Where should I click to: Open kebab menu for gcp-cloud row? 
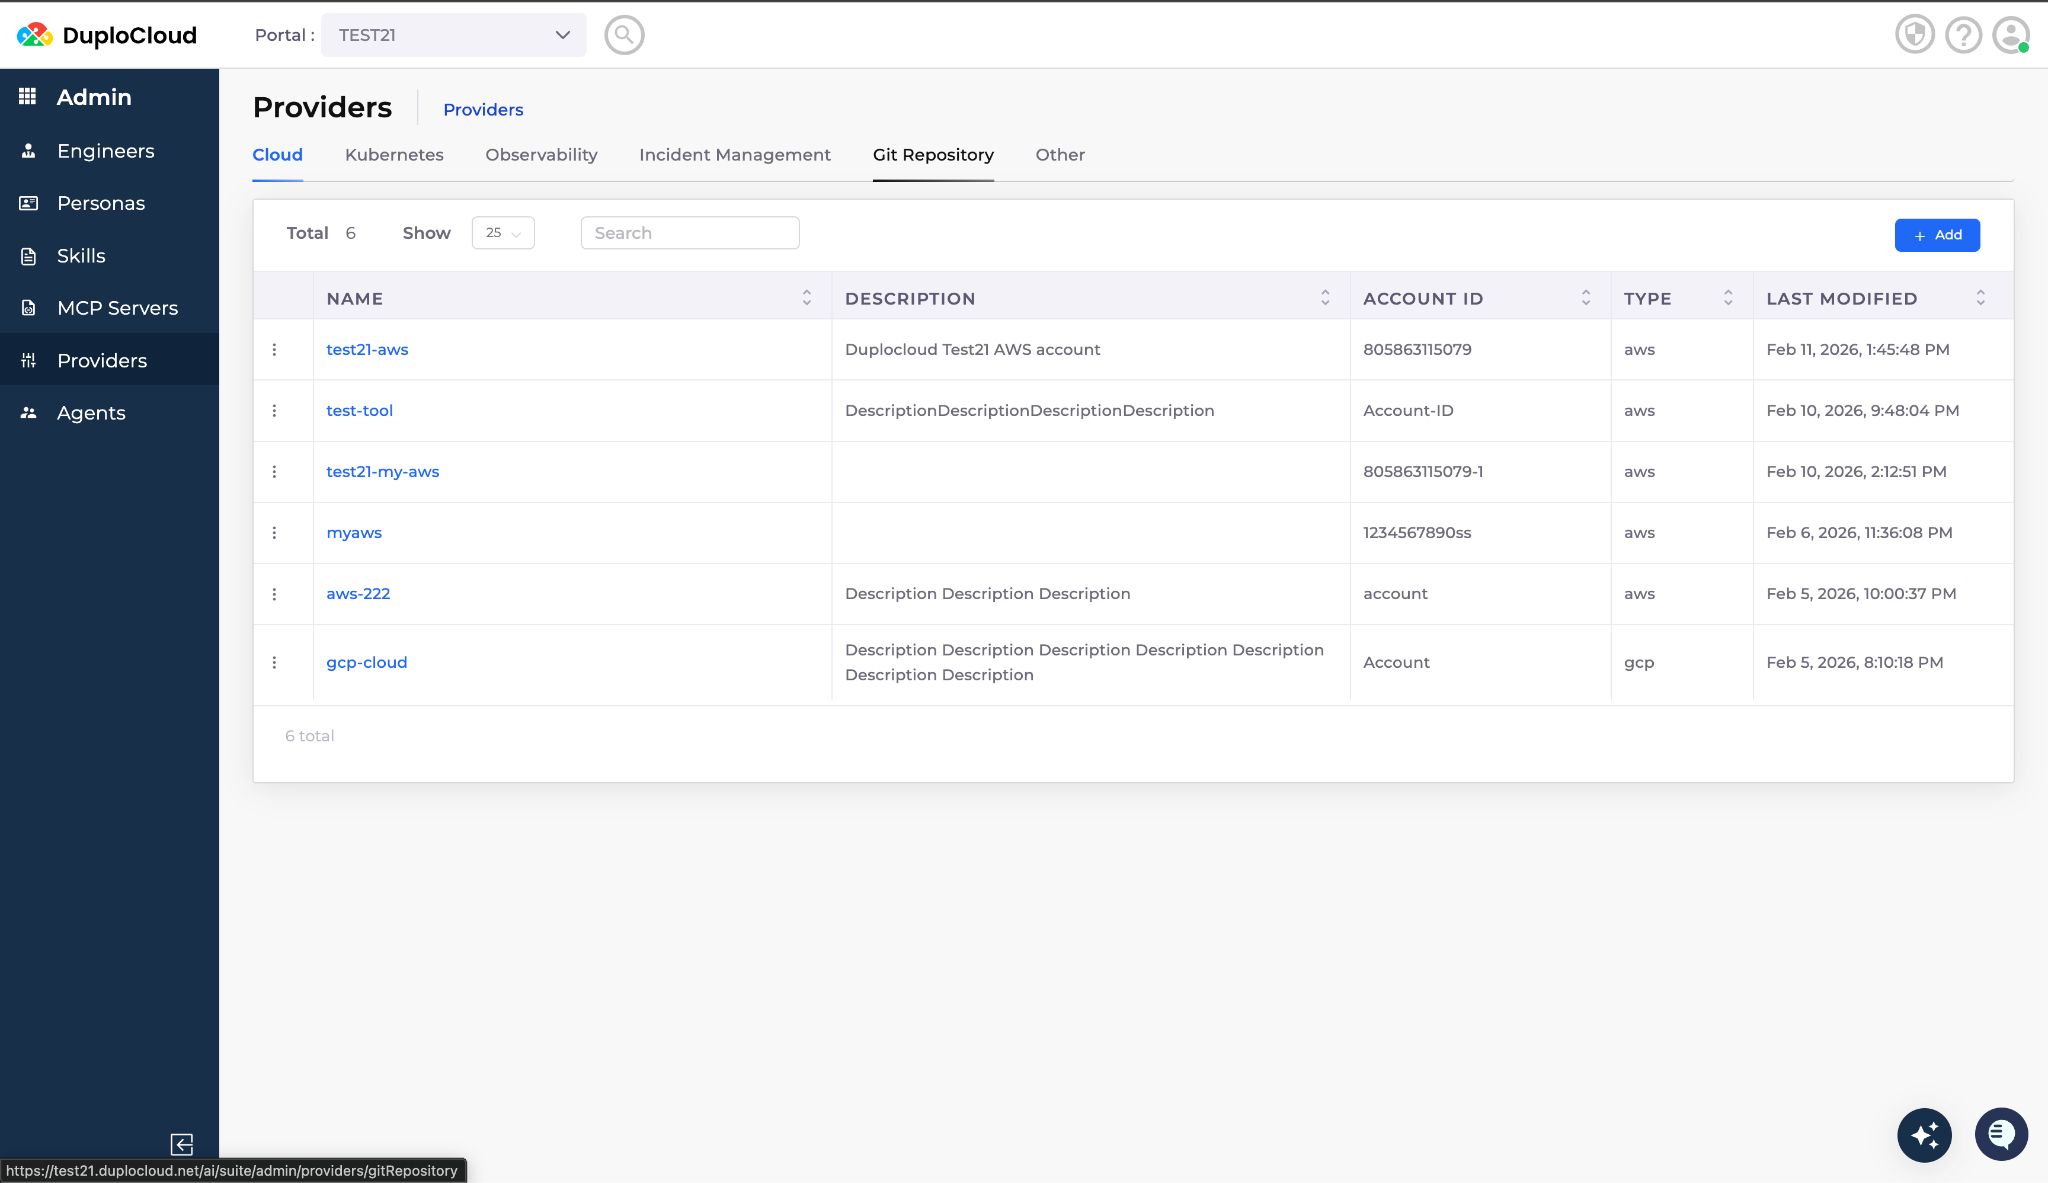[x=274, y=663]
